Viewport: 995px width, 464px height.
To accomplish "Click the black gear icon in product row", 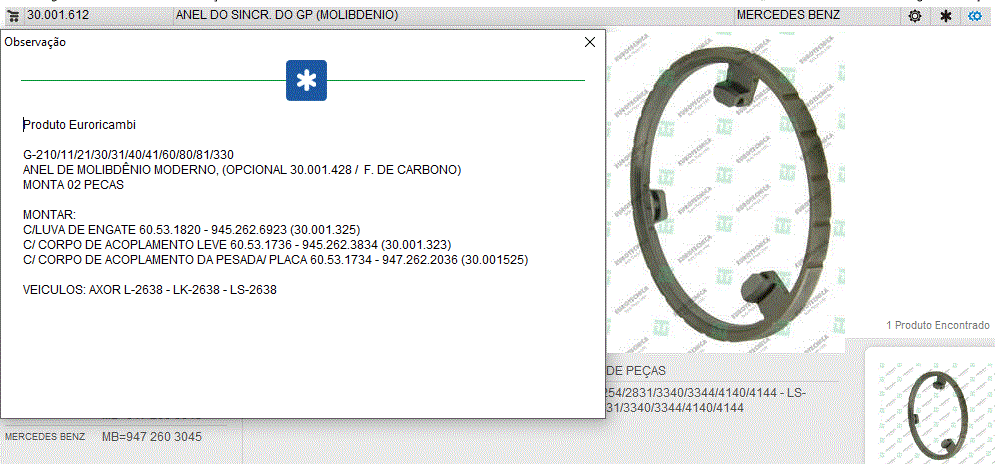I will tap(914, 16).
